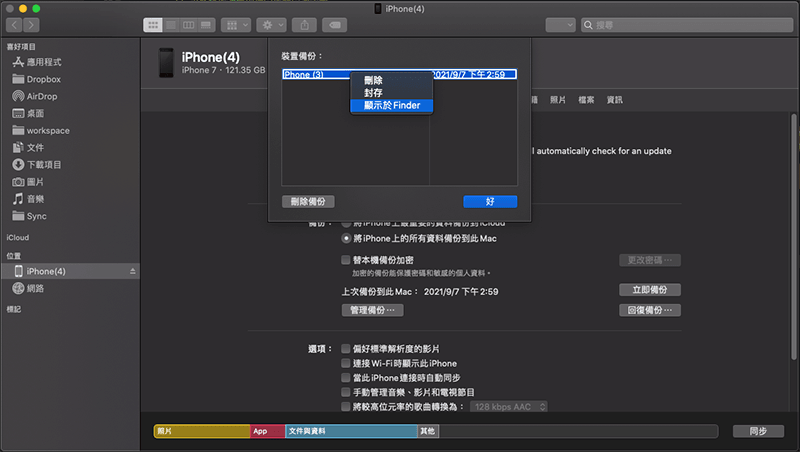Screen dimensions: 800x452
Task: Open 文件 in the sidebar
Action: click(x=28, y=147)
